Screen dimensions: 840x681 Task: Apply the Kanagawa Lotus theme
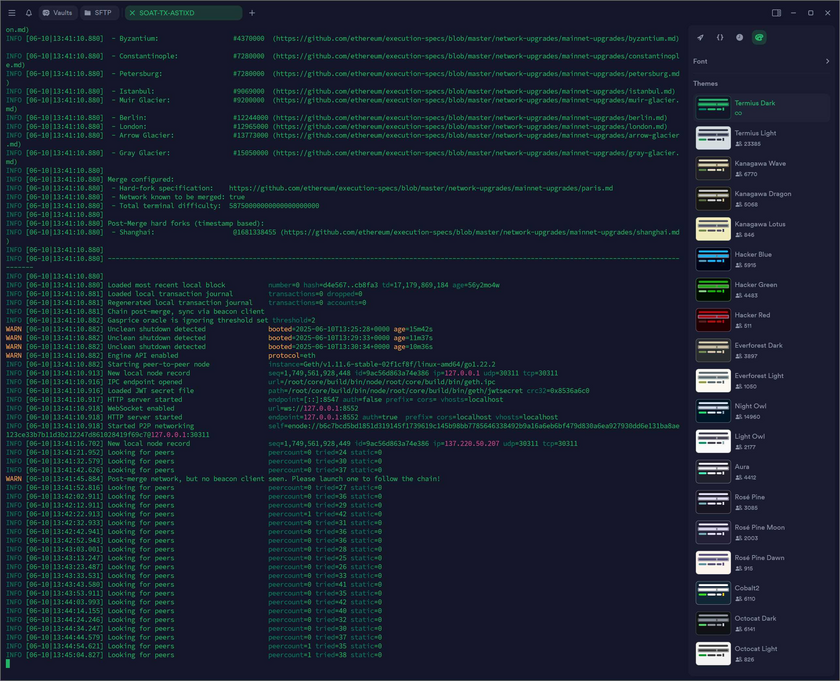(x=761, y=229)
